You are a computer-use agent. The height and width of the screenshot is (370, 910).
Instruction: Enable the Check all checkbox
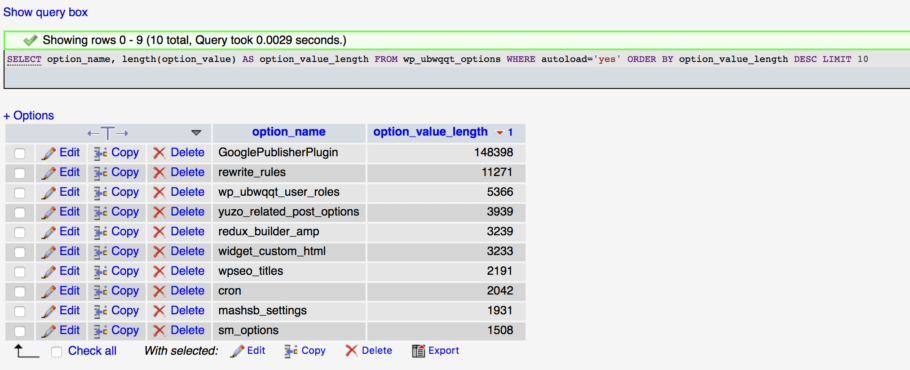coord(56,352)
